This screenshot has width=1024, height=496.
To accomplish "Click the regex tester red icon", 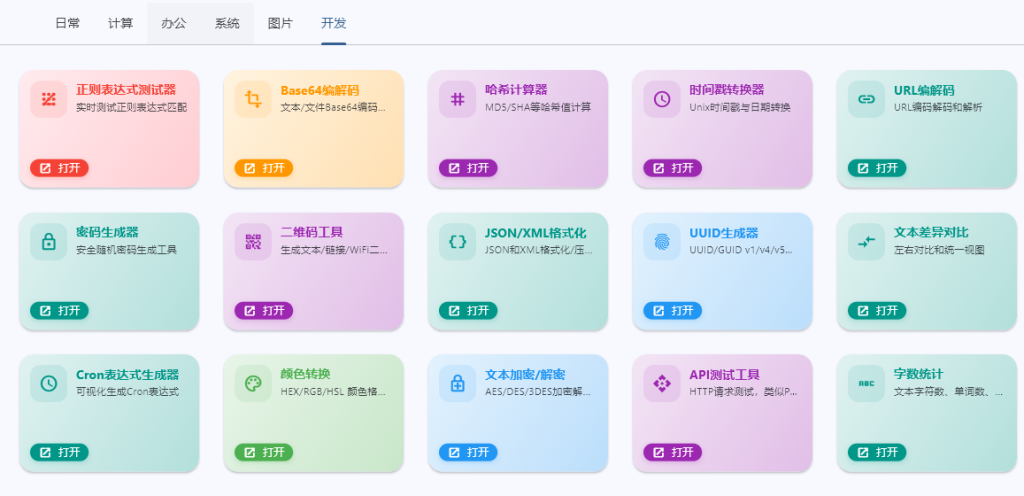I will click(x=48, y=99).
